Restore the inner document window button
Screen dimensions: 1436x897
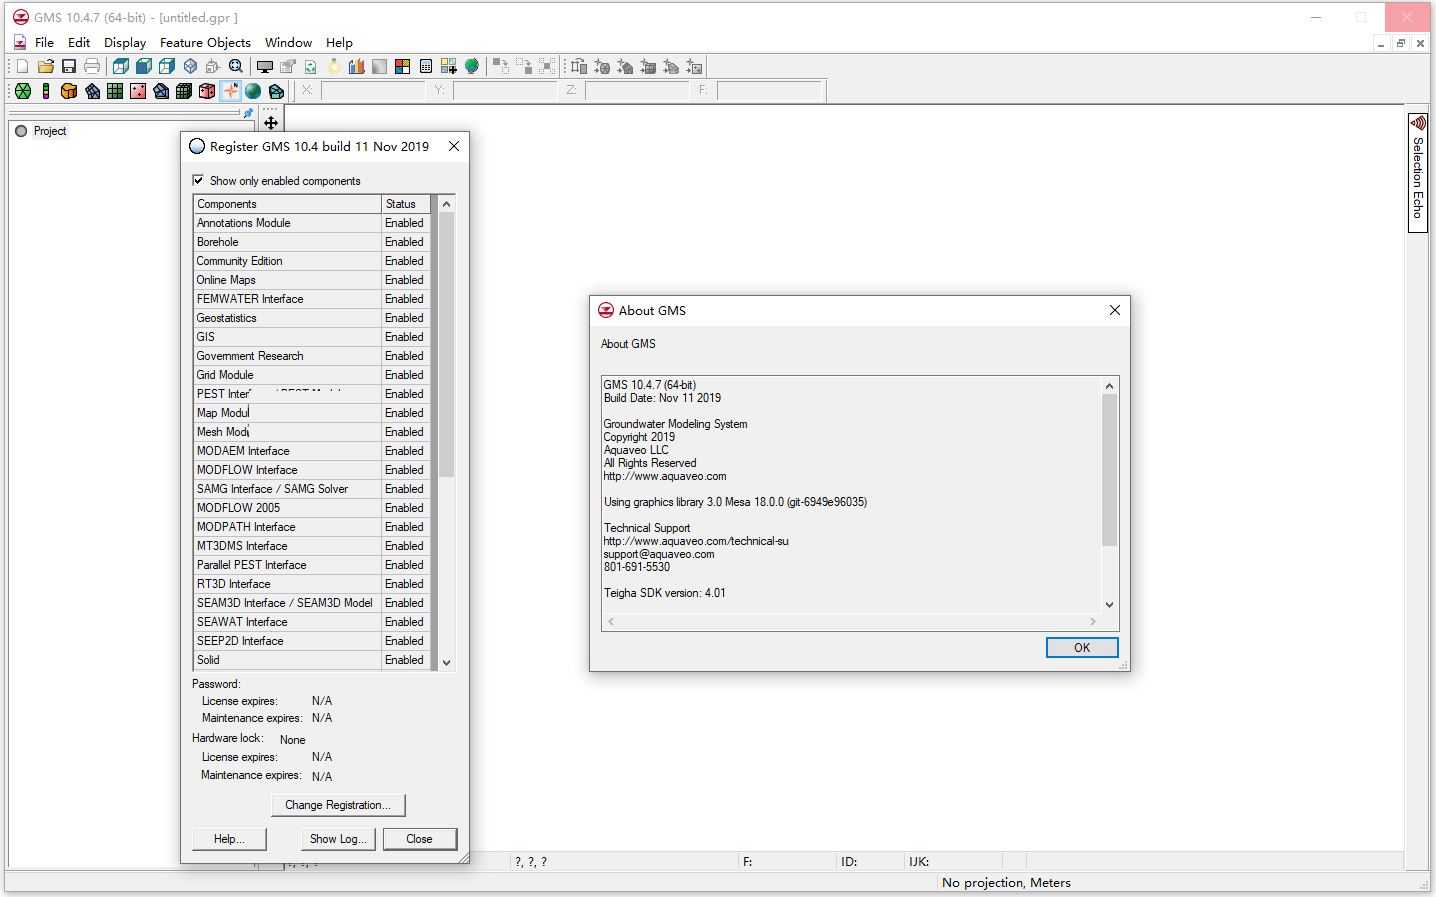click(x=1401, y=43)
